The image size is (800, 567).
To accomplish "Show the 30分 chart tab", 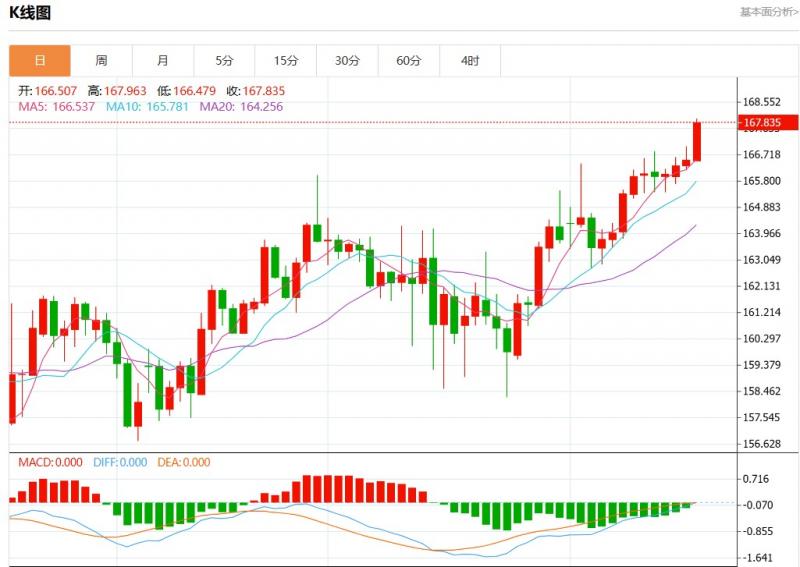I will (x=347, y=61).
